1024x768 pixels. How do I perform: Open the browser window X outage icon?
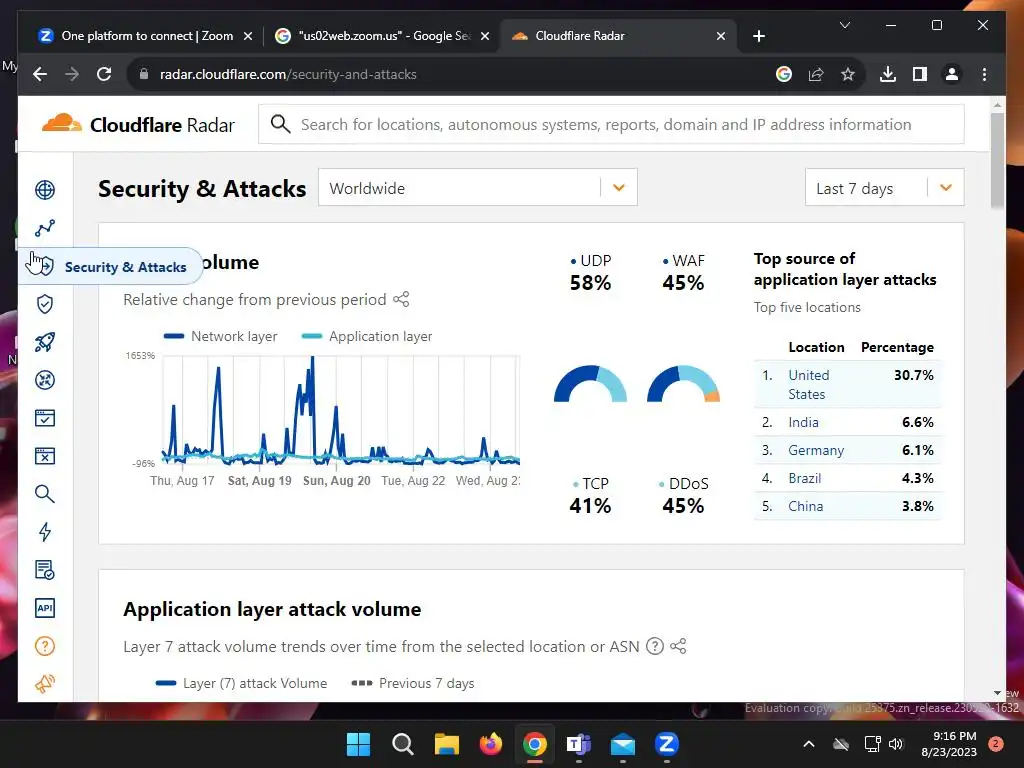coord(44,456)
